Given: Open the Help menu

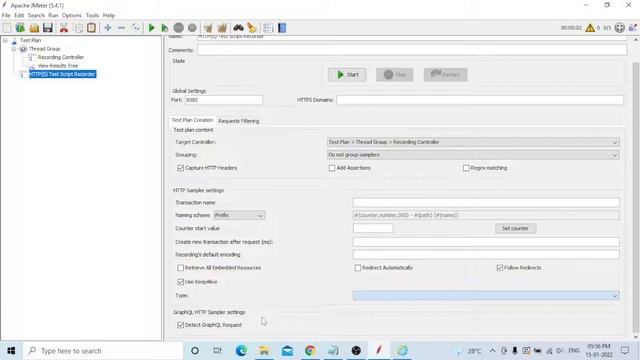Looking at the screenshot, I should point(109,15).
